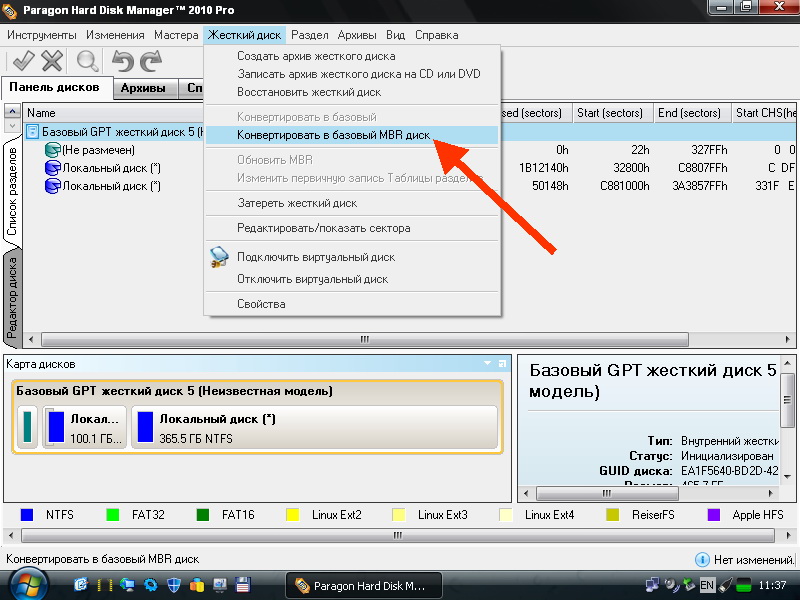Select the (Не размечен) partition row
Viewport: 800px width, 600px height.
98,150
